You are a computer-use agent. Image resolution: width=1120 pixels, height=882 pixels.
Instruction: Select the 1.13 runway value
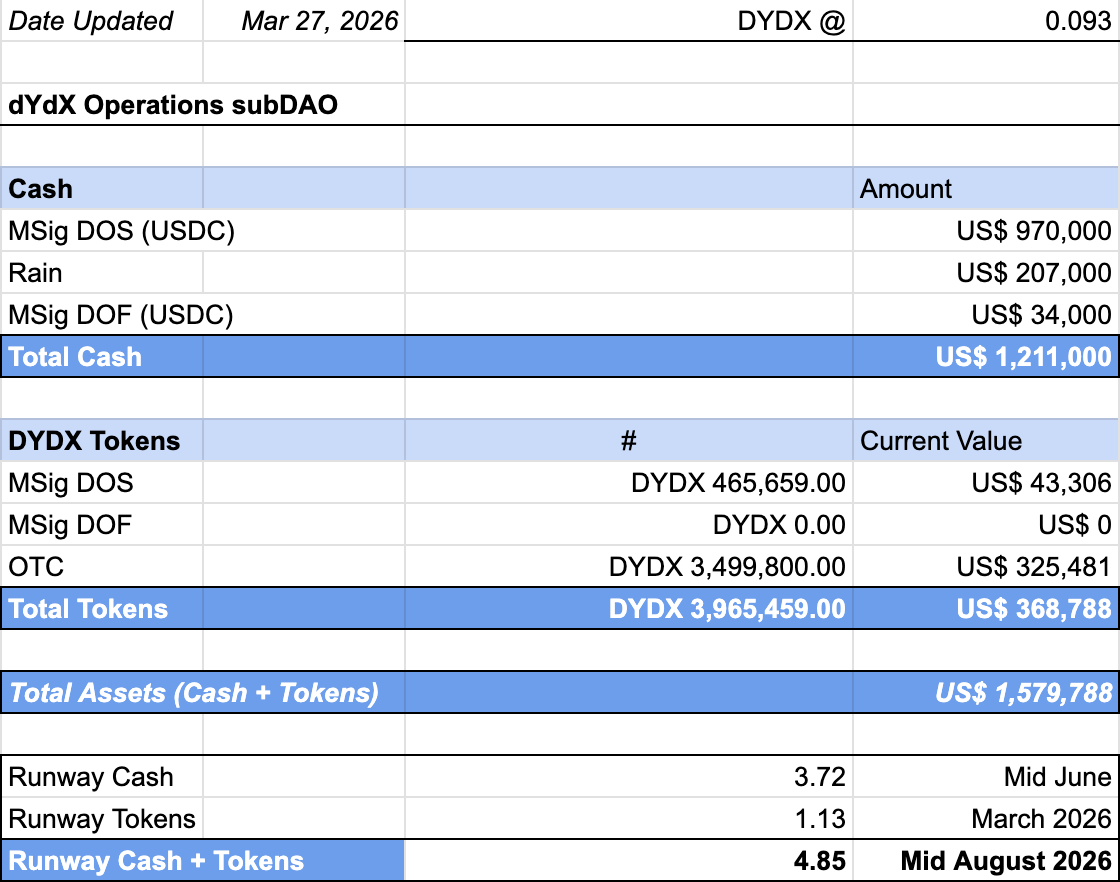click(629, 818)
